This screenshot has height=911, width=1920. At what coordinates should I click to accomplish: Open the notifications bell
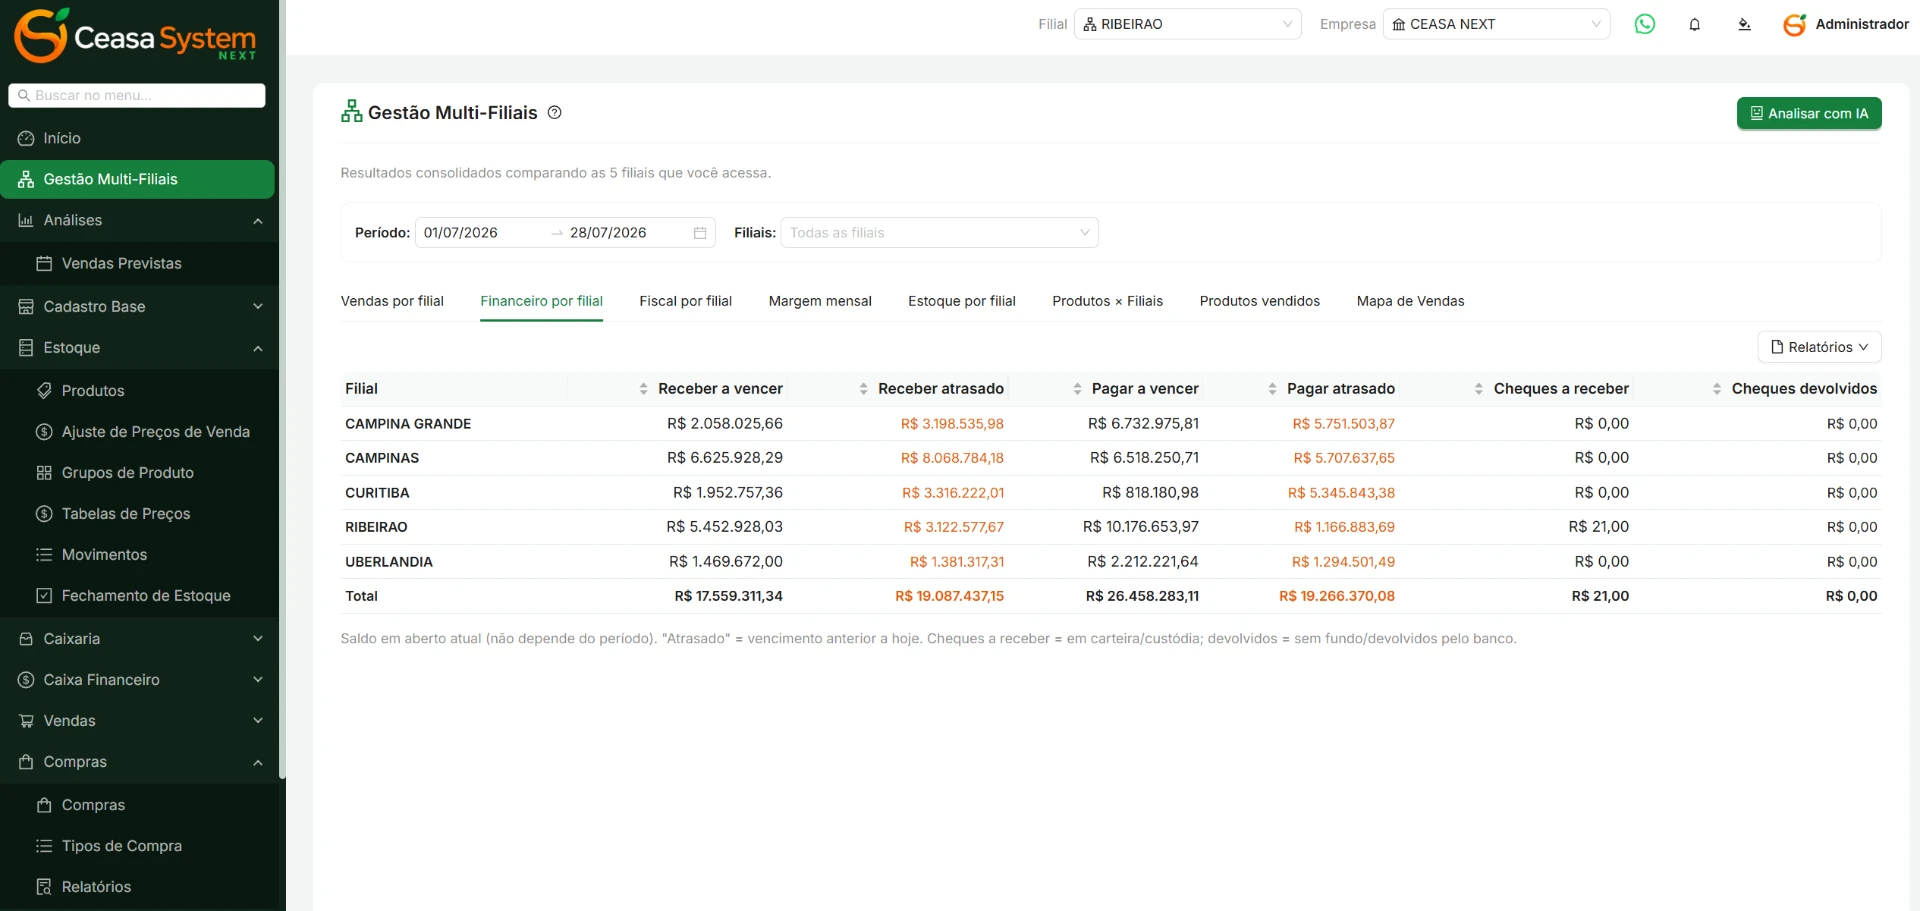pyautogui.click(x=1694, y=24)
